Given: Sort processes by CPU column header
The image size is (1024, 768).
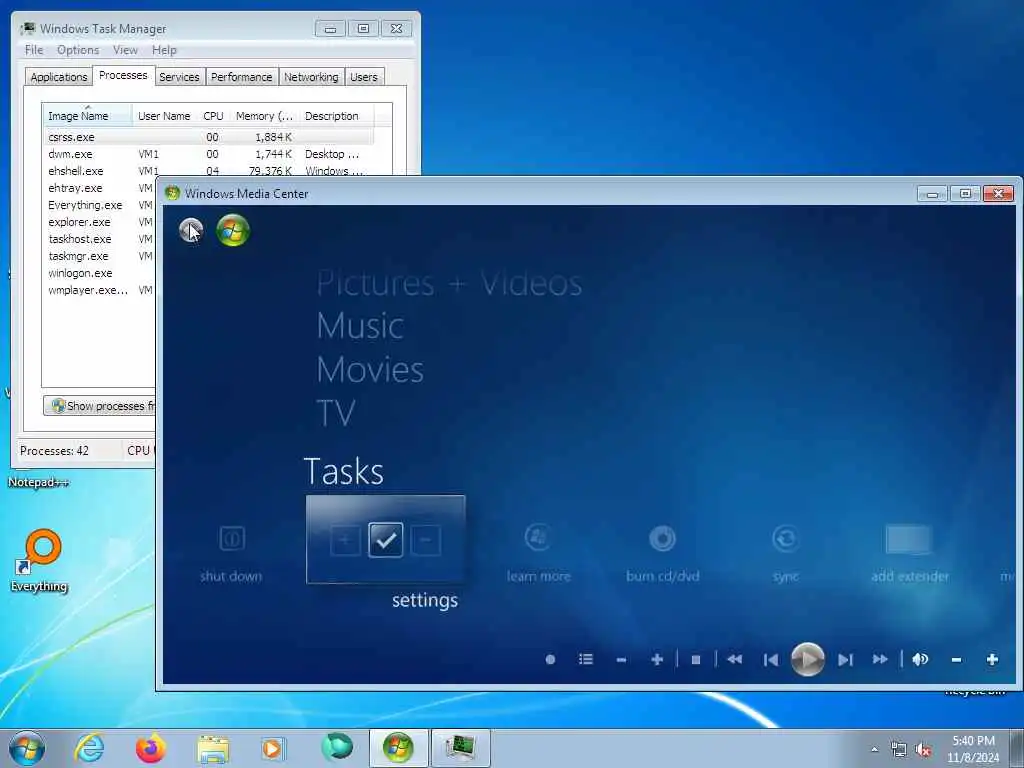Looking at the screenshot, I should coord(213,116).
